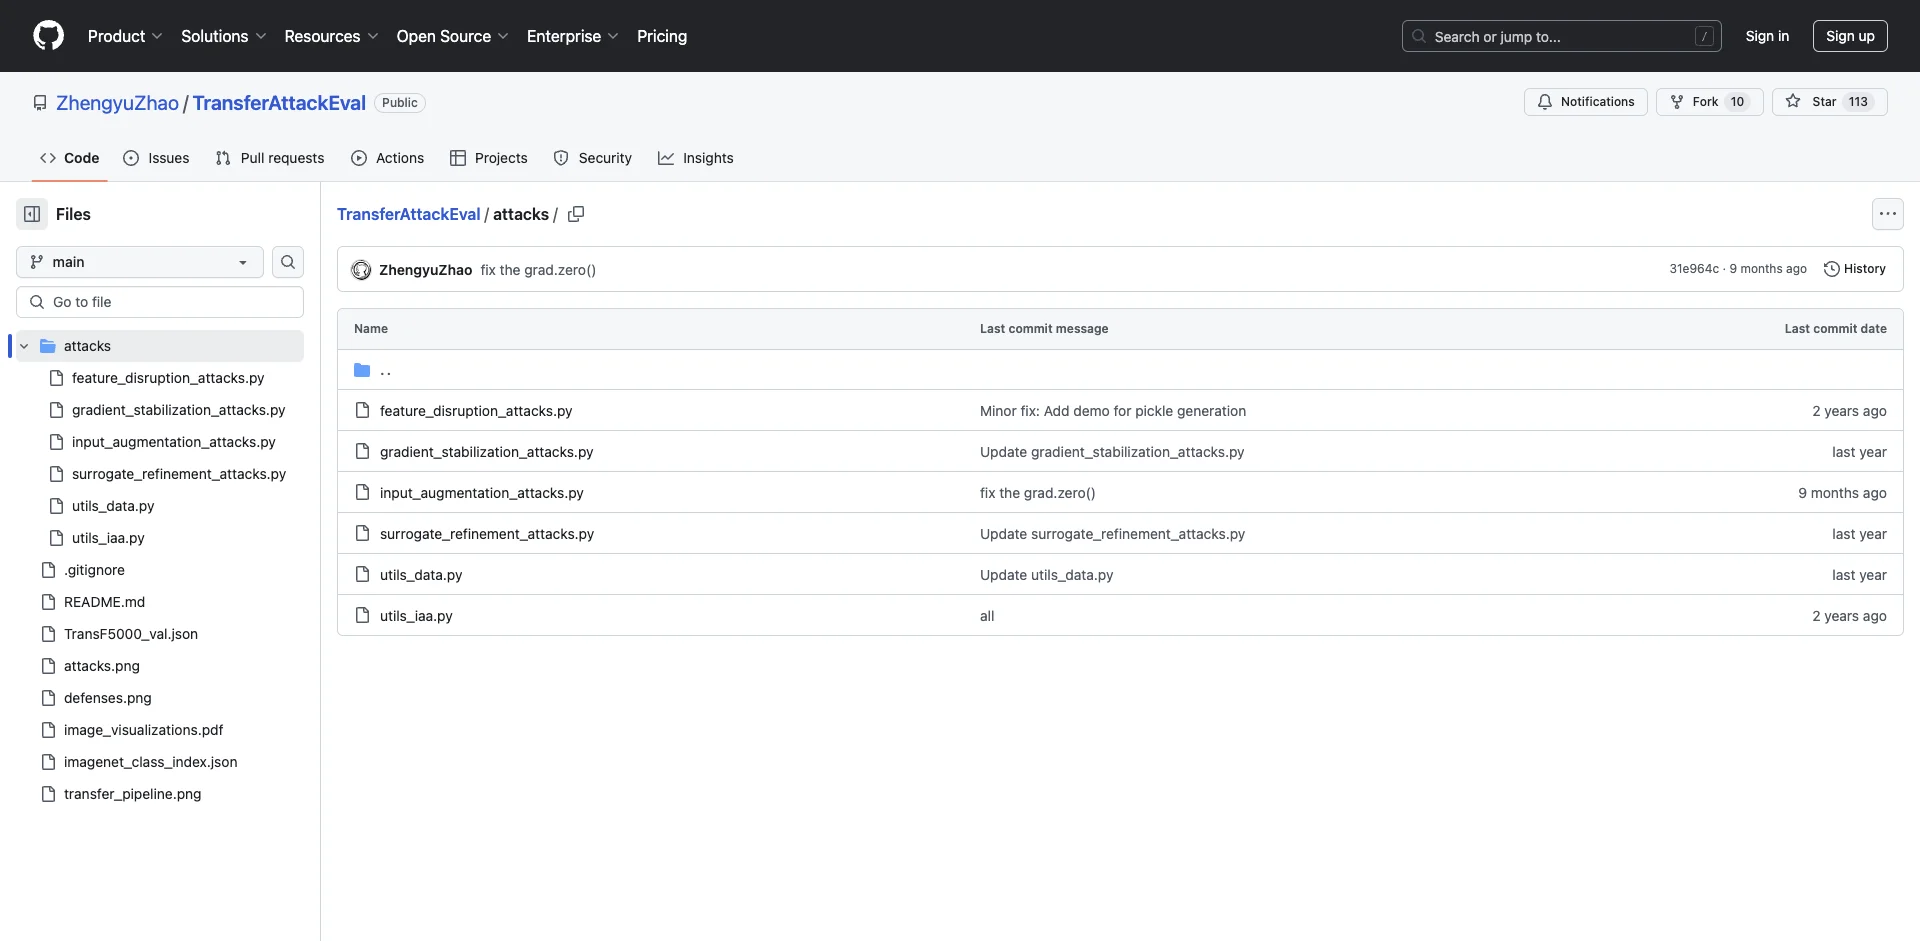Select image_visualizations.pdf in the file tree

143,730
